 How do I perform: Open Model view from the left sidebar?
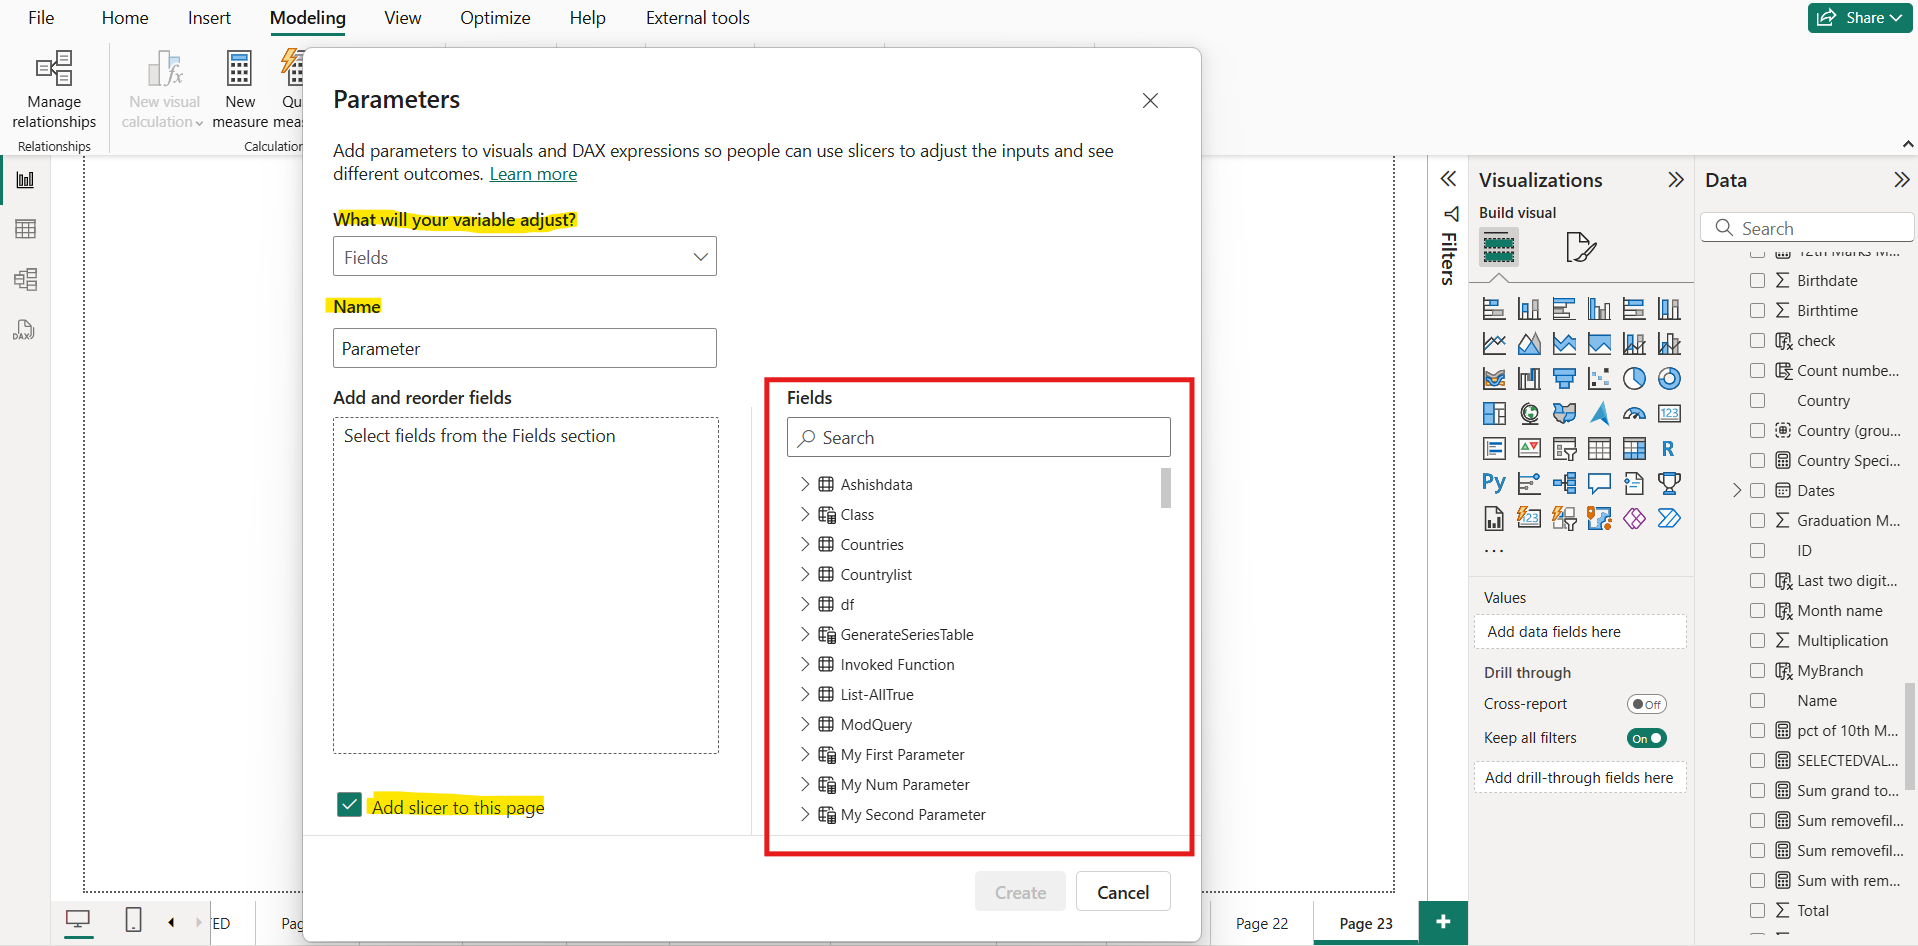point(25,280)
